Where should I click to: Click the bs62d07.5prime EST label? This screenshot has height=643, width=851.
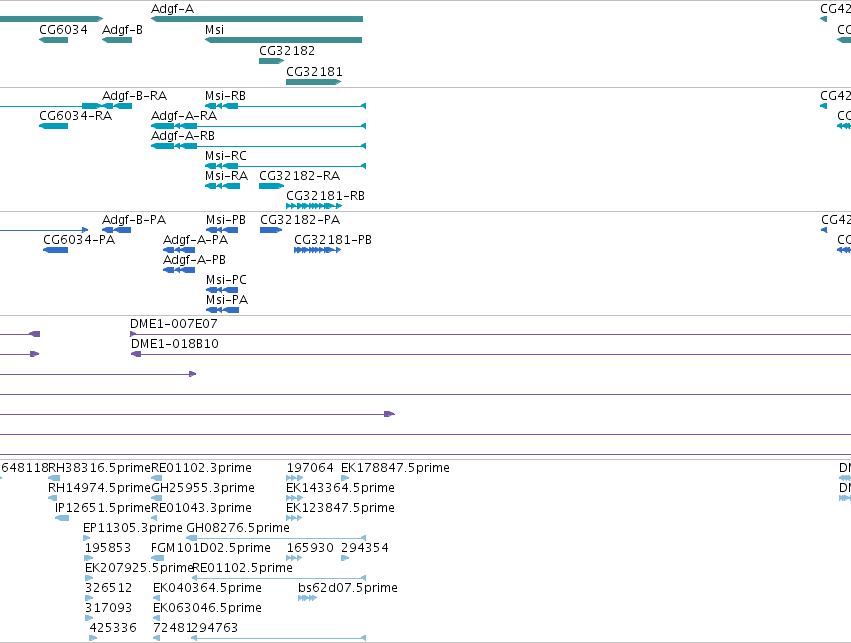pos(348,588)
